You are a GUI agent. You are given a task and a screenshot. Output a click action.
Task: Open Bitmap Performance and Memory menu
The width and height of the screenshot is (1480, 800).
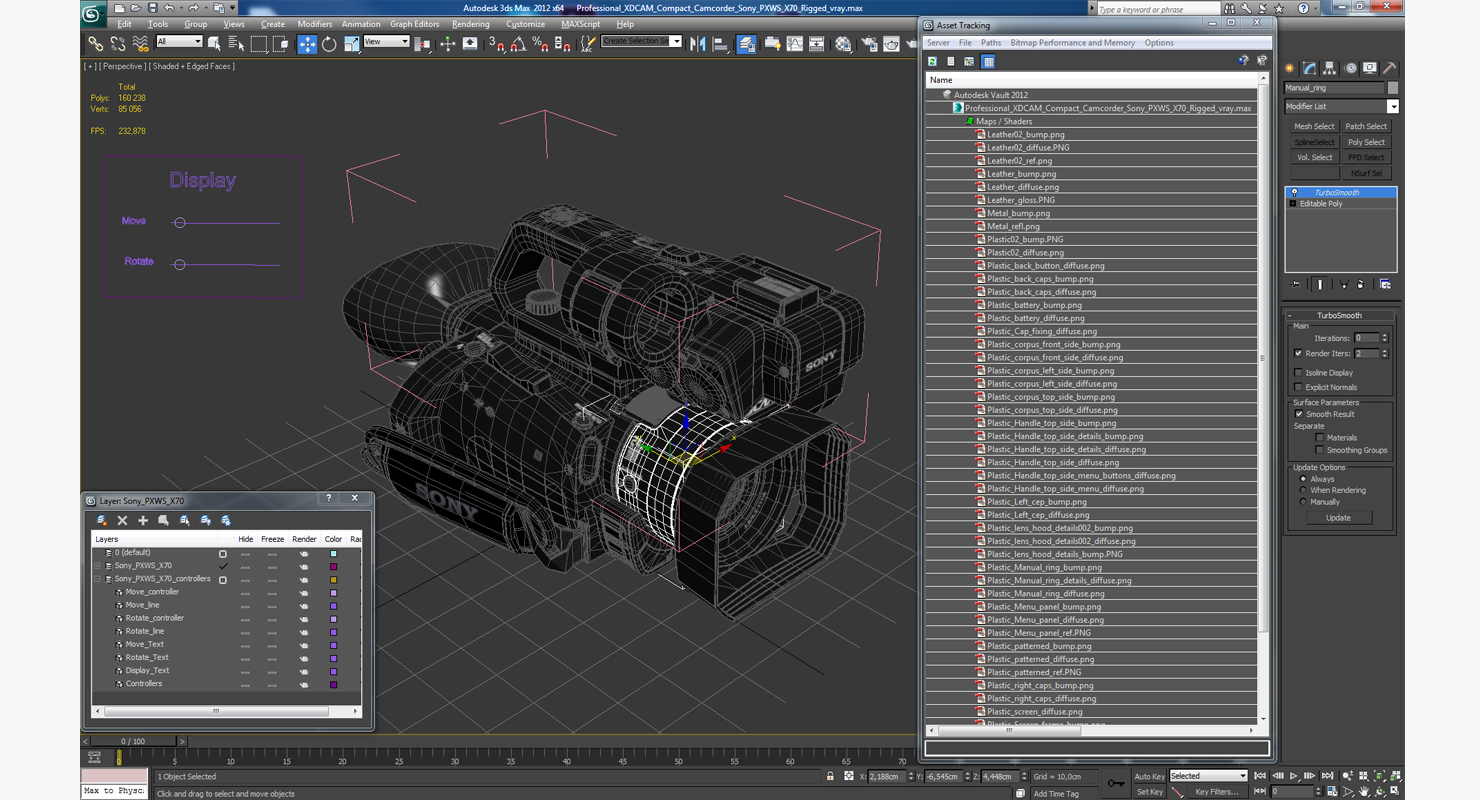[x=1072, y=43]
